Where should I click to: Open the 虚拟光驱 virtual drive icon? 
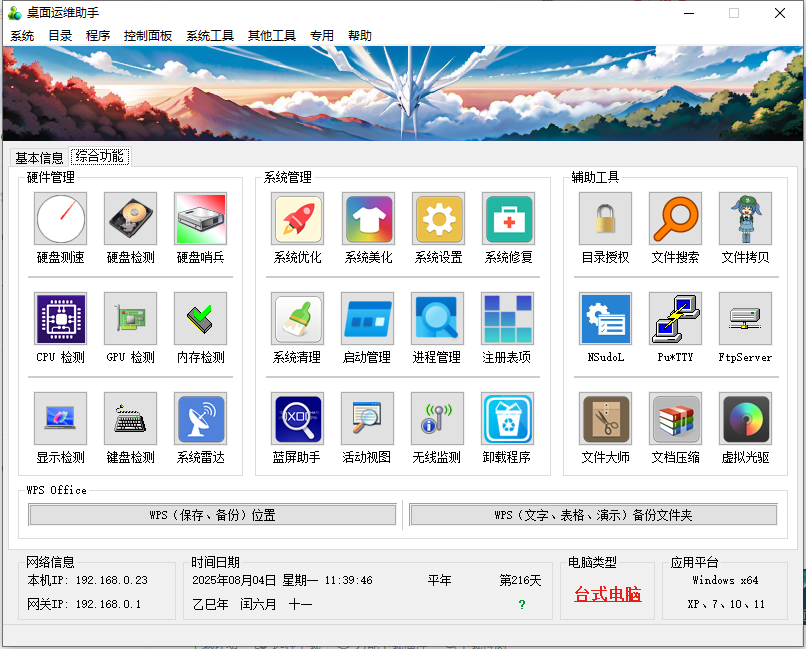click(745, 419)
